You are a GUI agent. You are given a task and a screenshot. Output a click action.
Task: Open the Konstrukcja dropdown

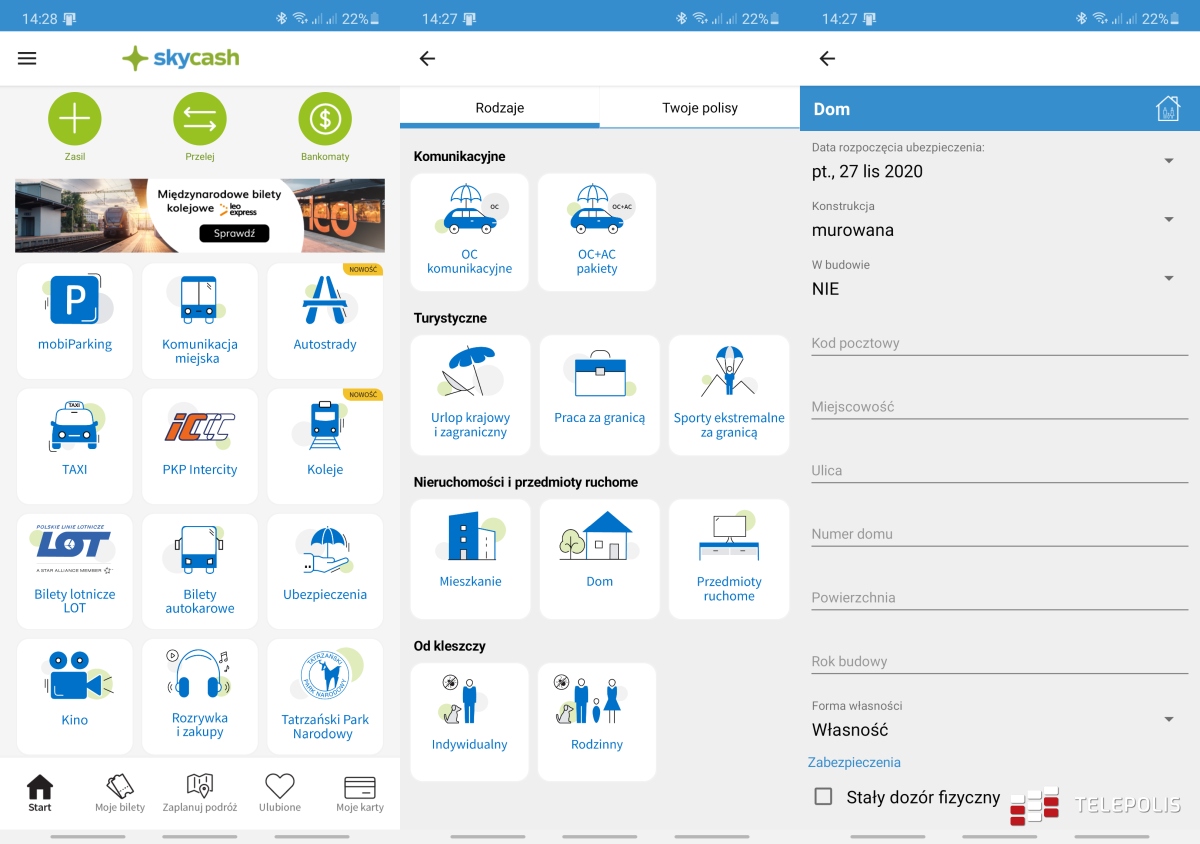pos(1168,220)
